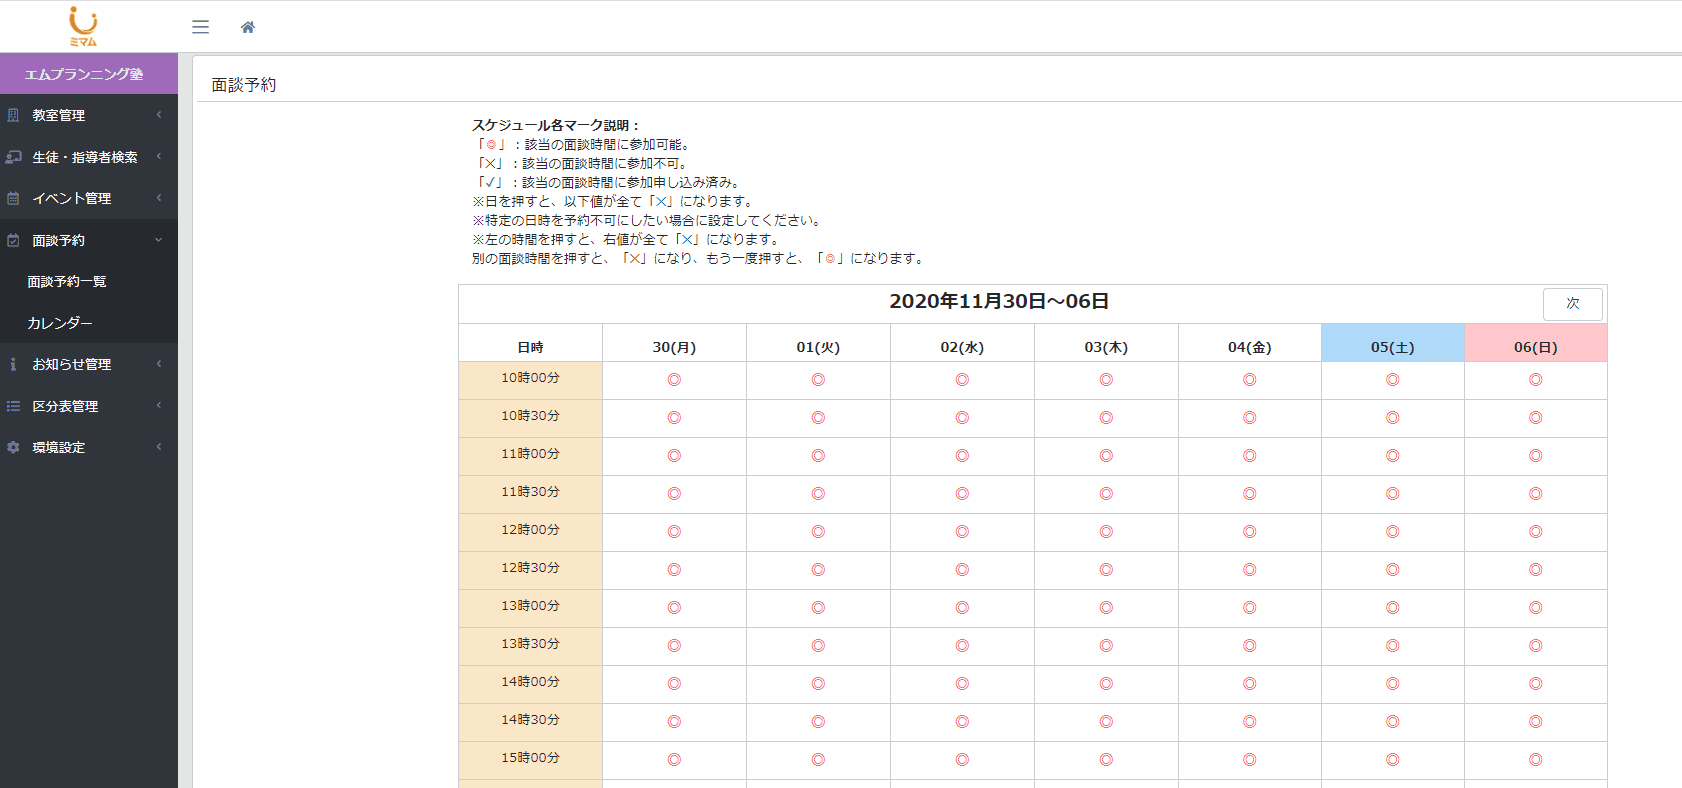Click the 11時30分 time row label
This screenshot has height=788, width=1682.
coord(530,492)
